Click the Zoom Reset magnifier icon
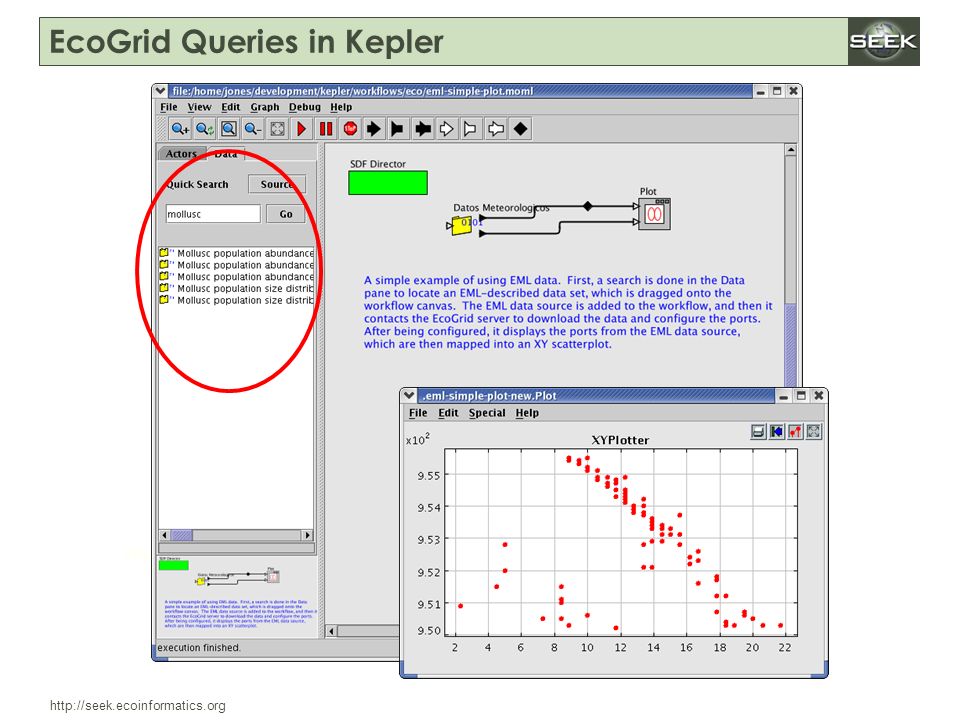 point(204,129)
